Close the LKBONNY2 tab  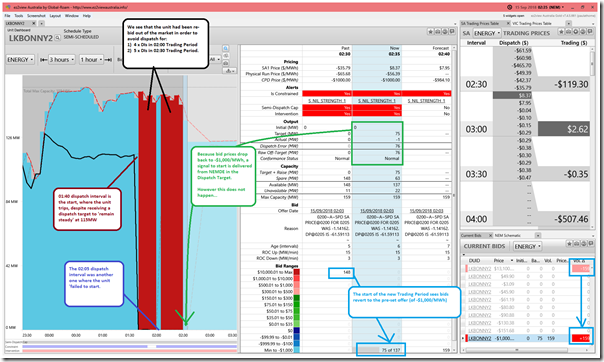[34, 23]
